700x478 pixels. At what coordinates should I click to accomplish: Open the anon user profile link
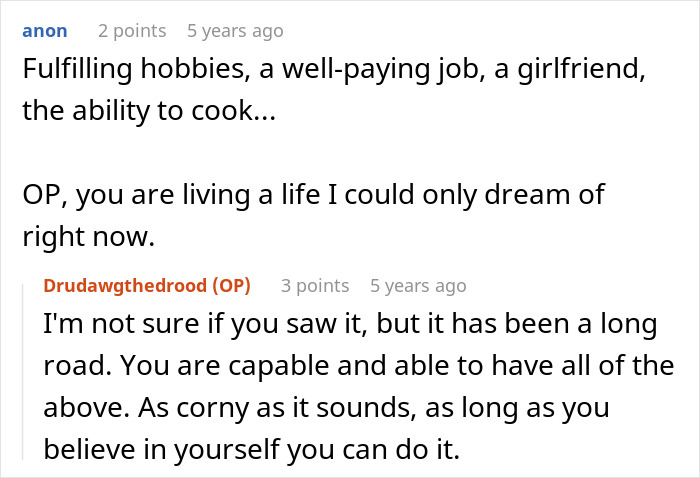point(45,31)
